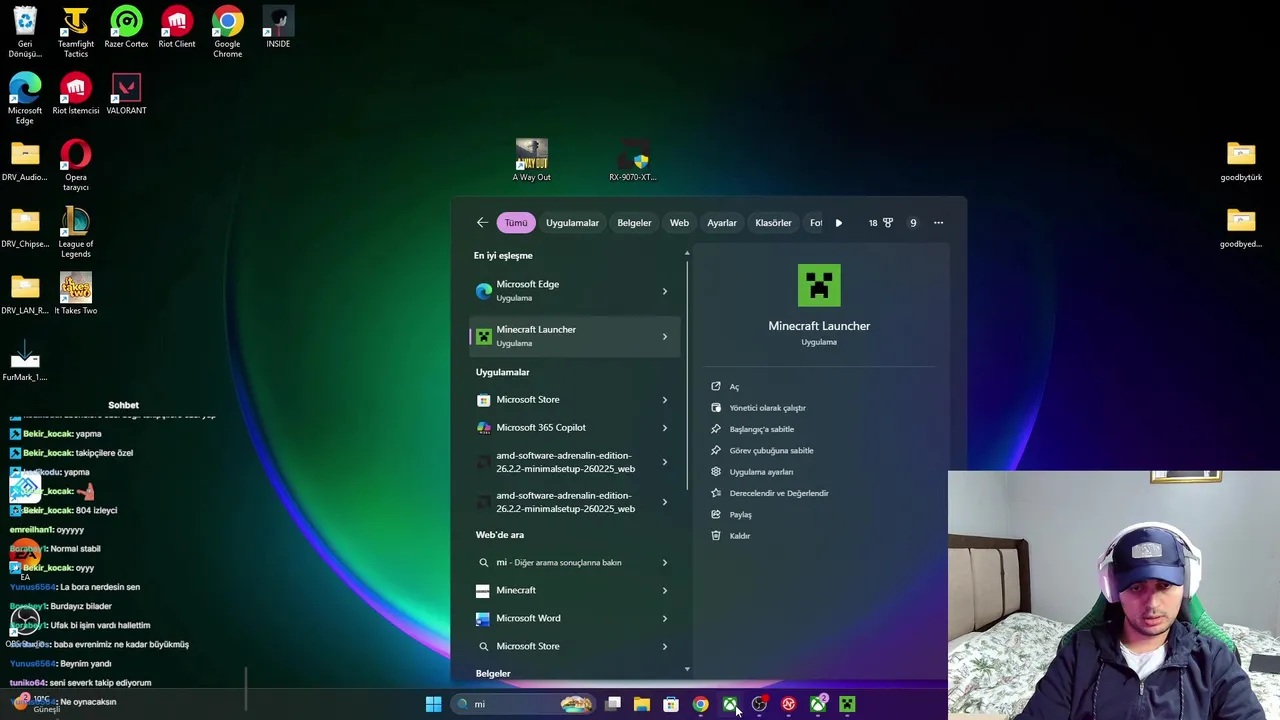The width and height of the screenshot is (1280, 720).
Task: Open Task View from the taskbar
Action: click(x=613, y=704)
